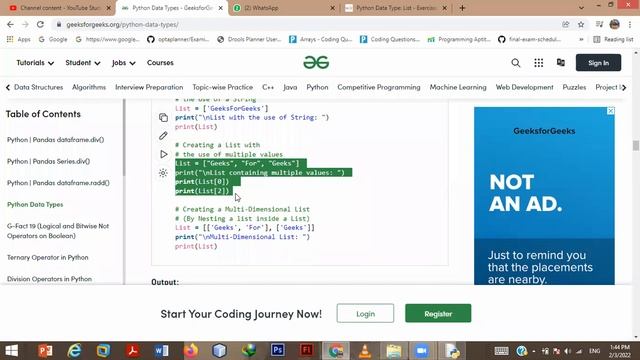Viewport: 640px width, 360px height.
Task: Expand the Jobs dropdown
Action: pyautogui.click(x=124, y=63)
